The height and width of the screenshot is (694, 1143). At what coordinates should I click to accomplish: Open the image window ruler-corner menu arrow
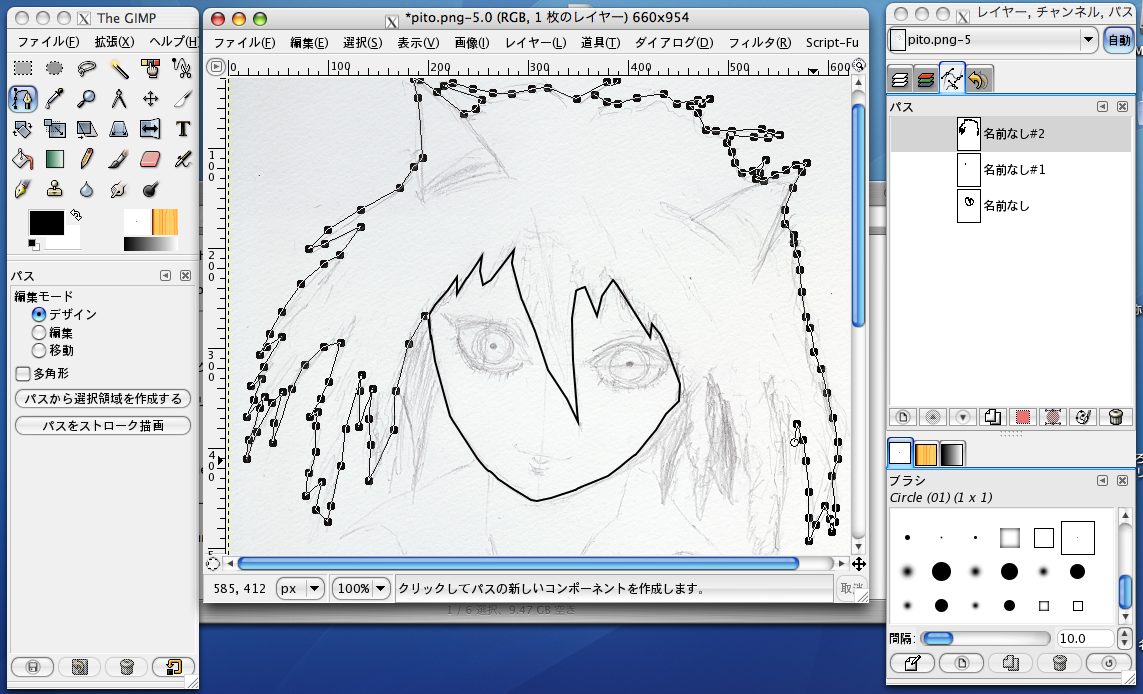click(x=216, y=67)
